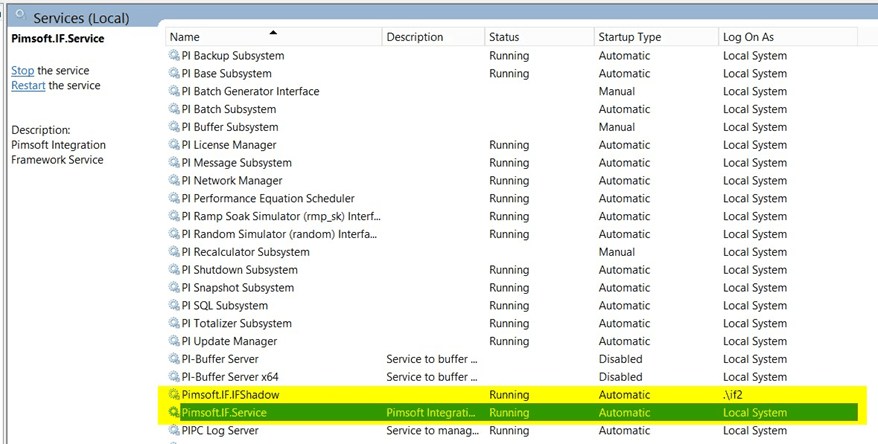
Task: Click the gear icon beside PI Totalizer Subsystem
Action: [174, 324]
